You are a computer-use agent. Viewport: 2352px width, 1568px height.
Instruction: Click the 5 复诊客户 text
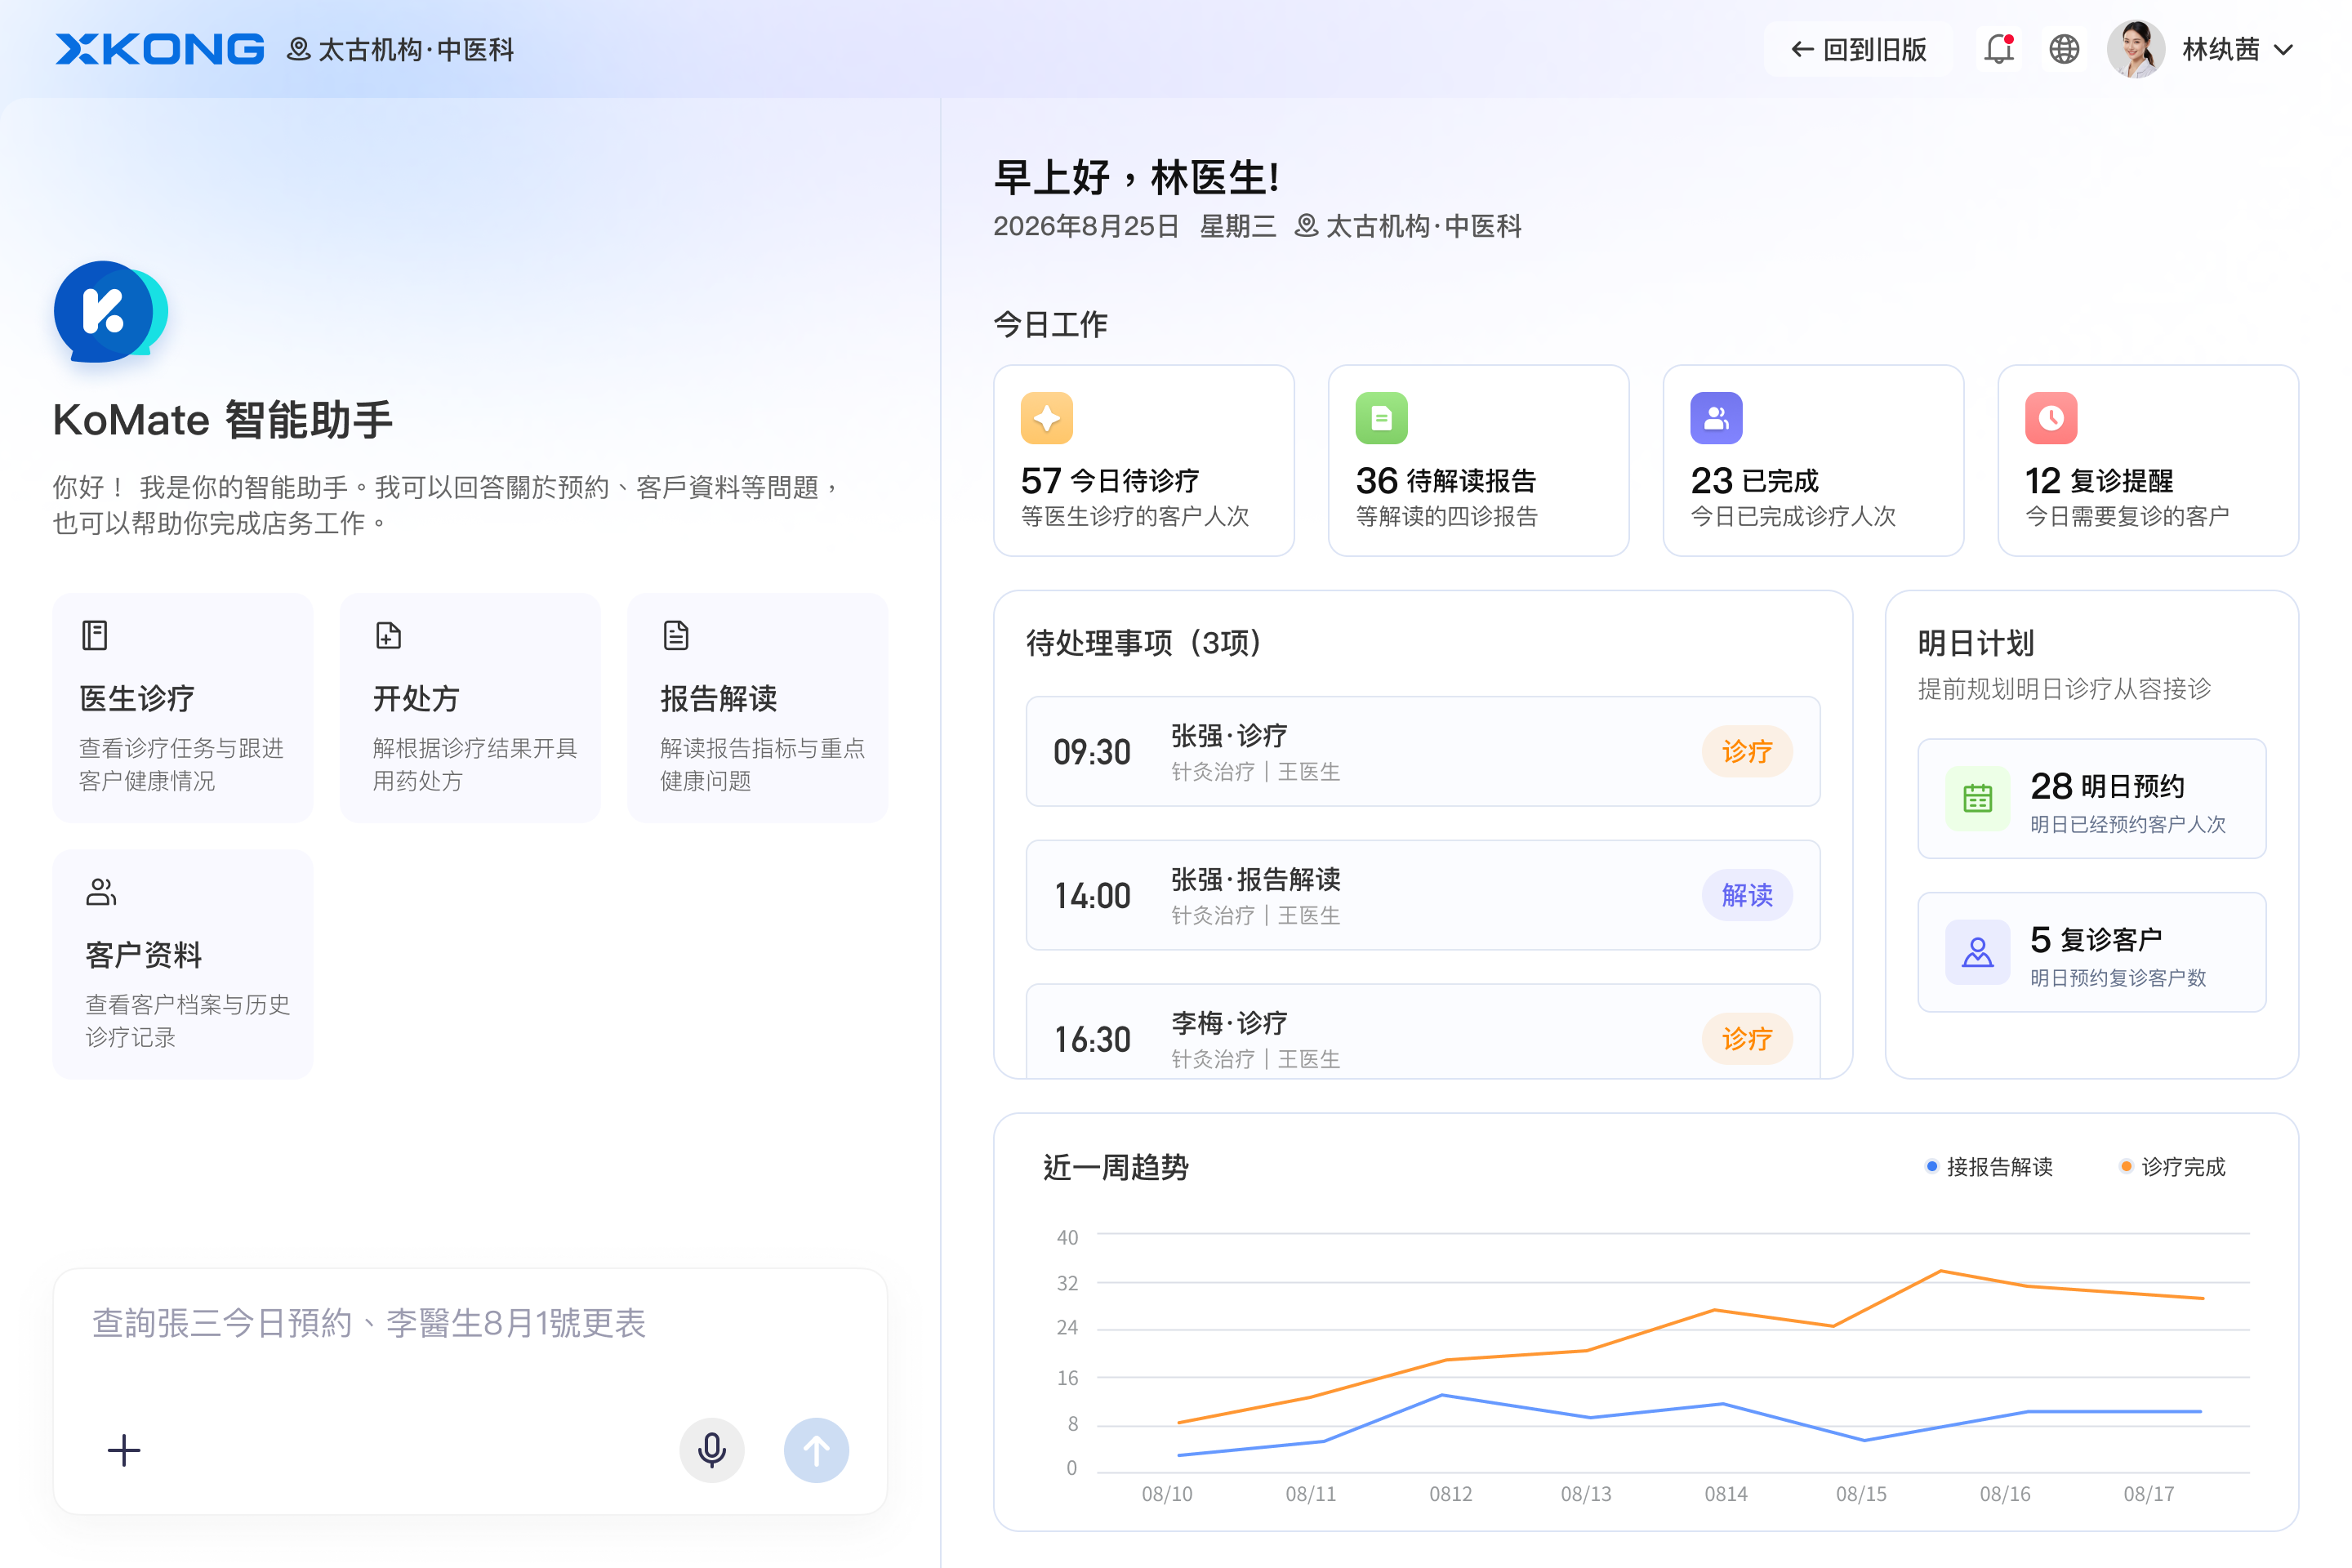click(2096, 940)
